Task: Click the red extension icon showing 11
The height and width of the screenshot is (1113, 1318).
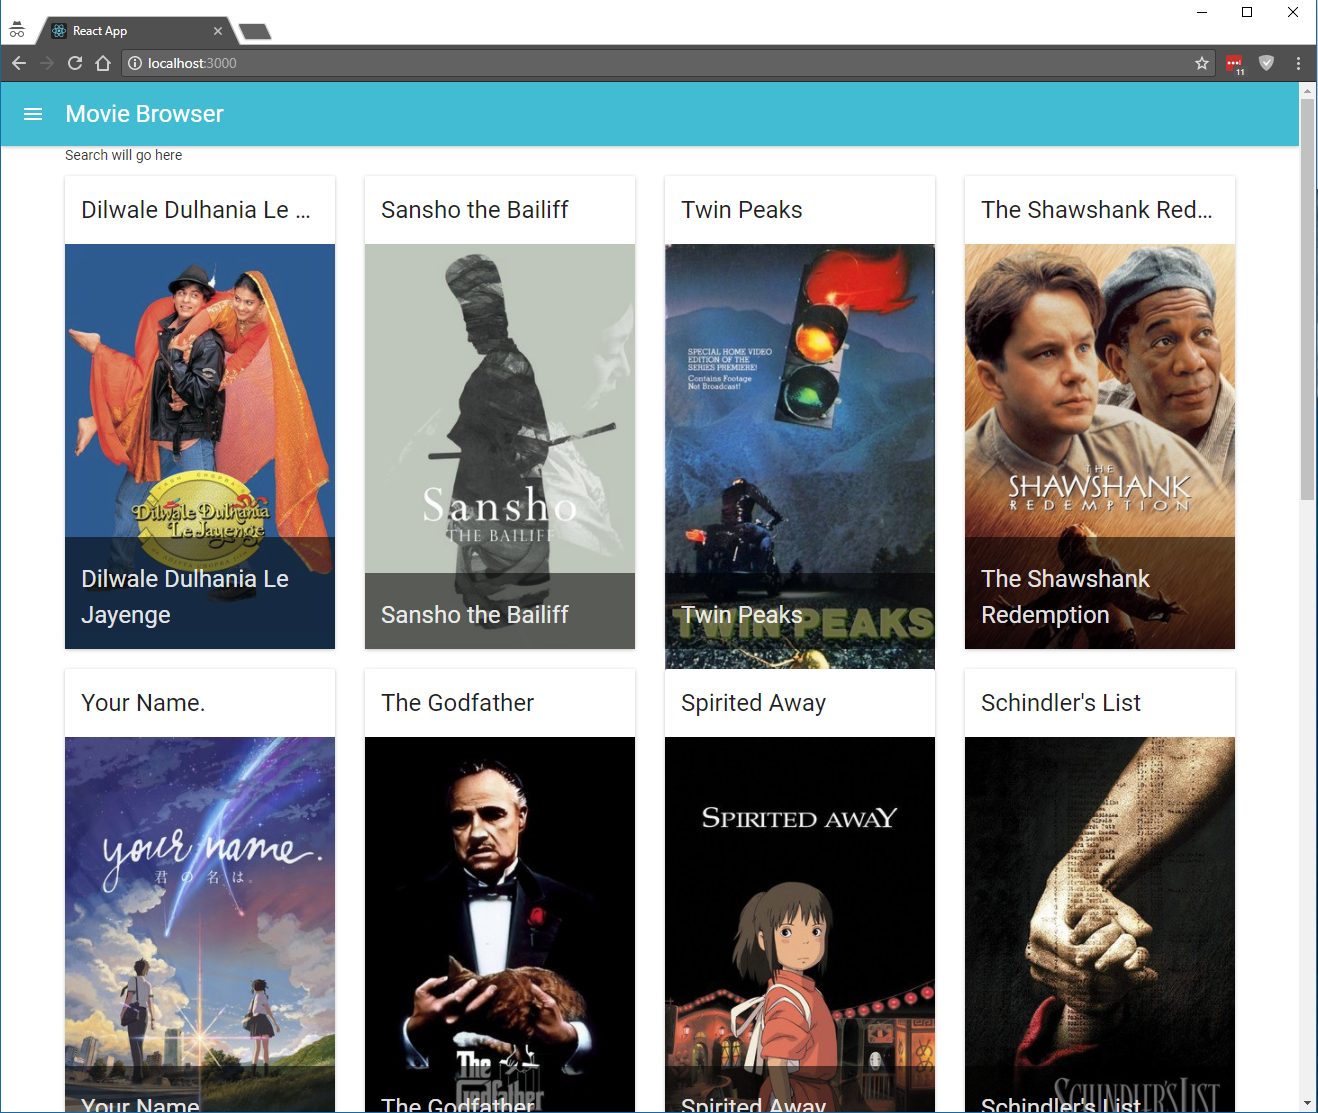Action: click(1234, 63)
